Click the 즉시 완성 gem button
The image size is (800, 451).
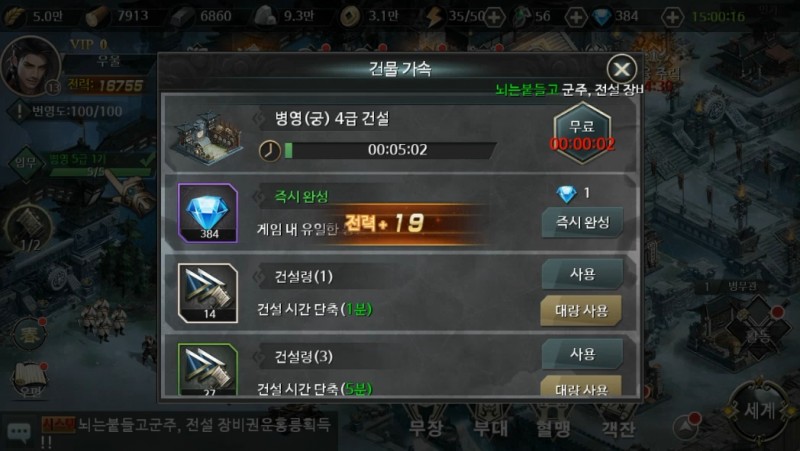point(582,222)
